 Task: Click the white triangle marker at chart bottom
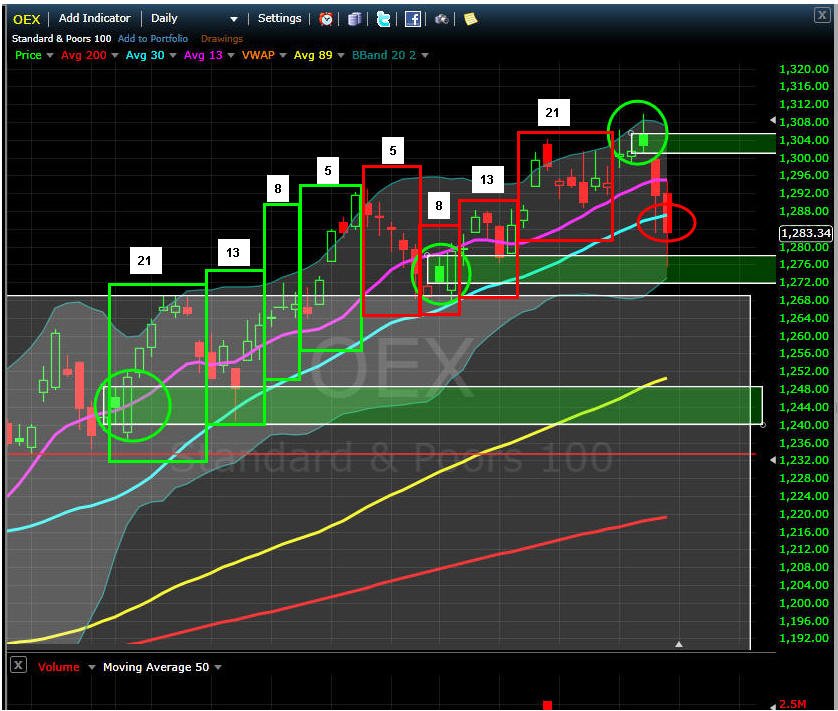click(x=679, y=644)
